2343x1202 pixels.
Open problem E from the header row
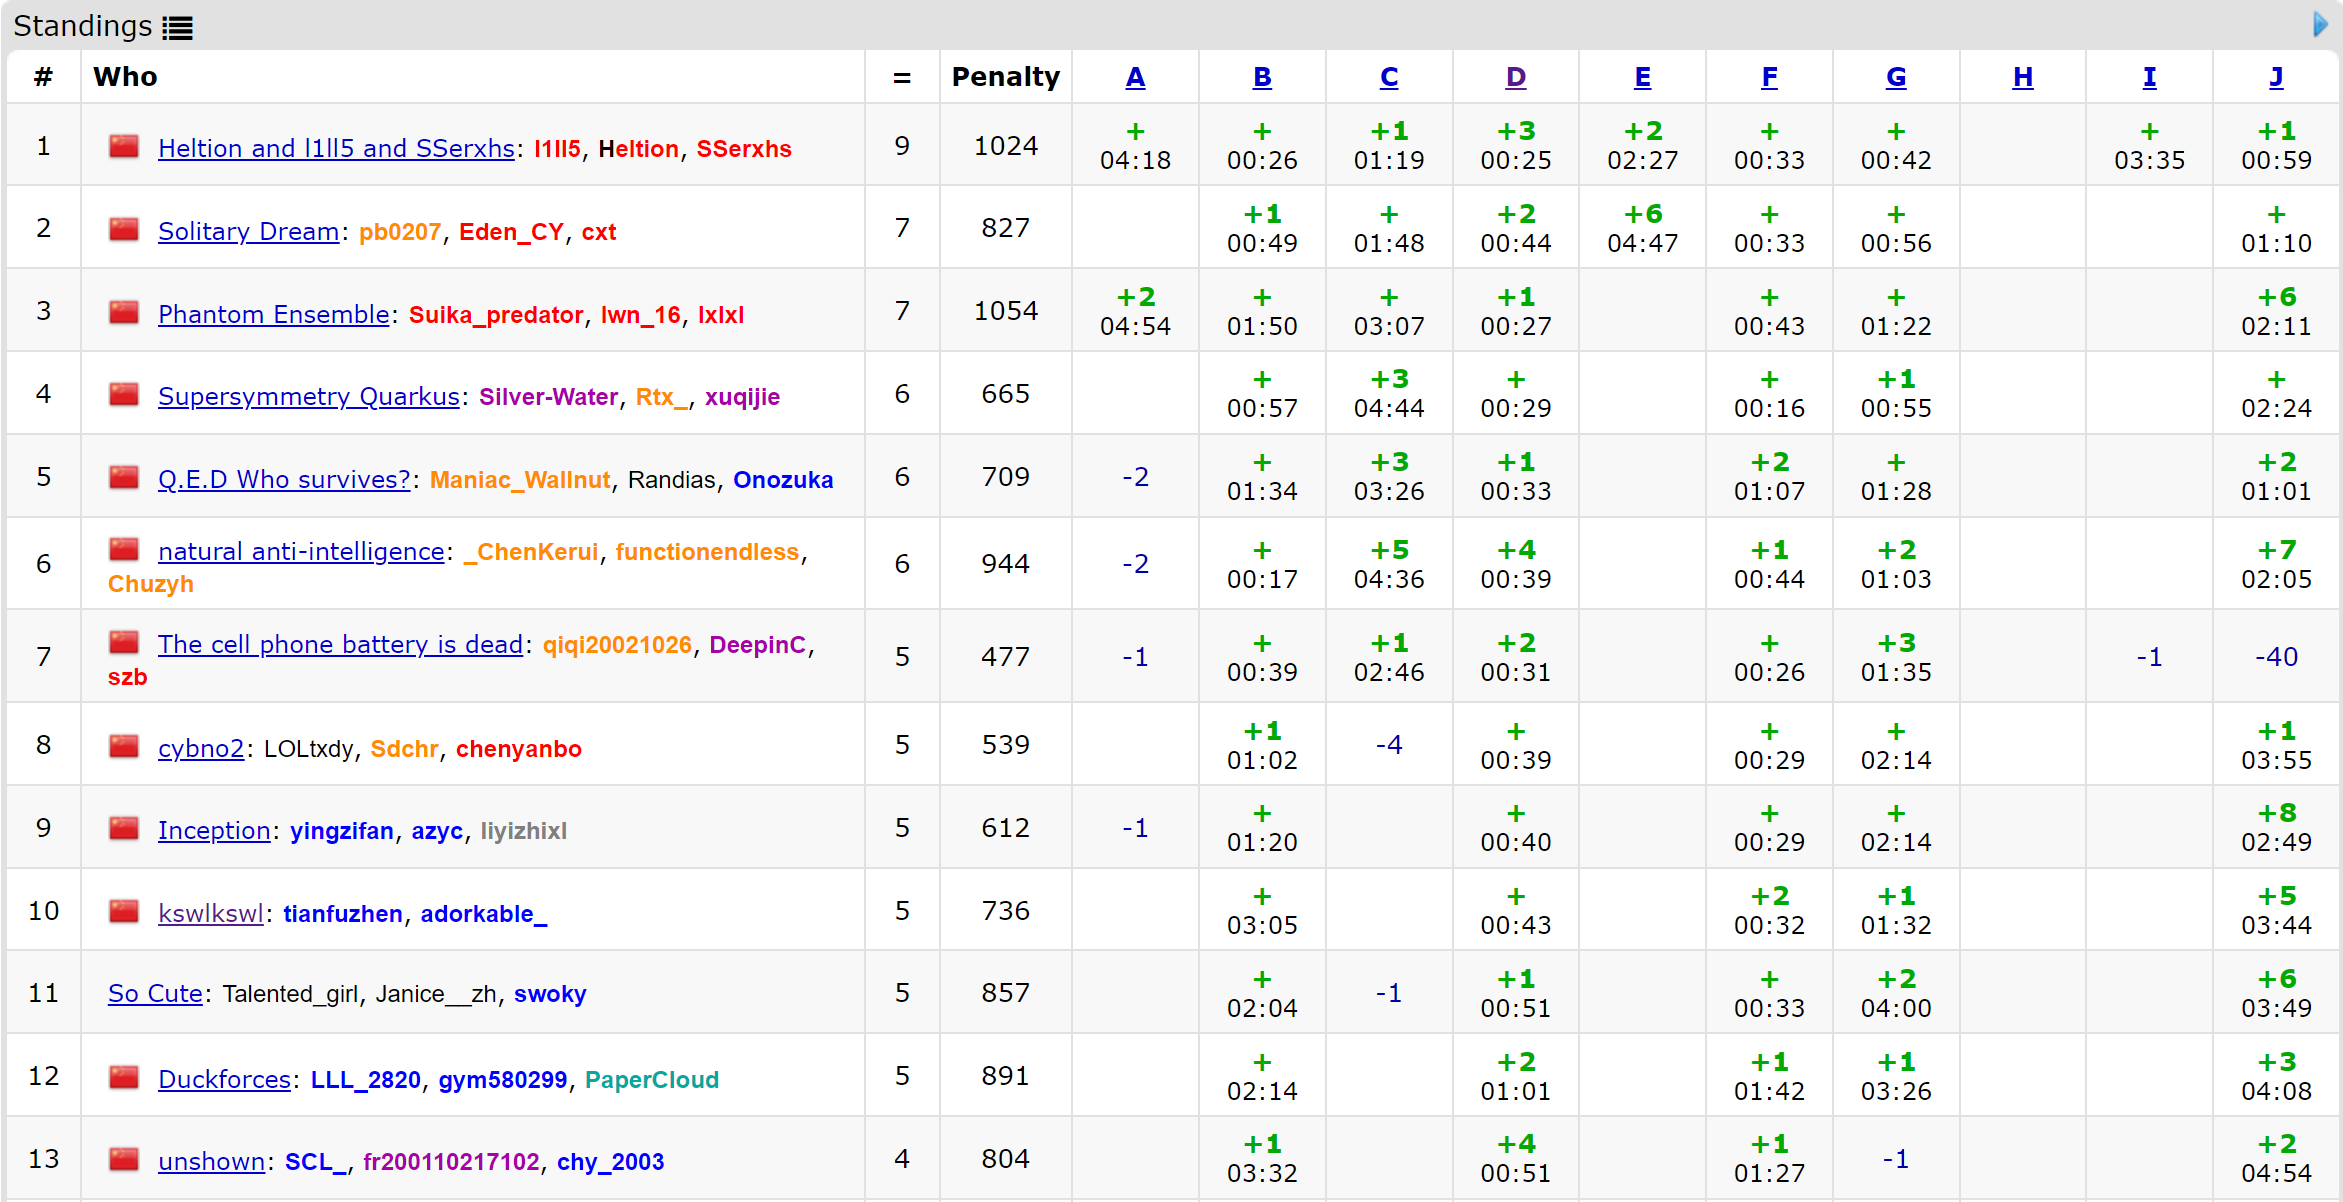(1642, 77)
